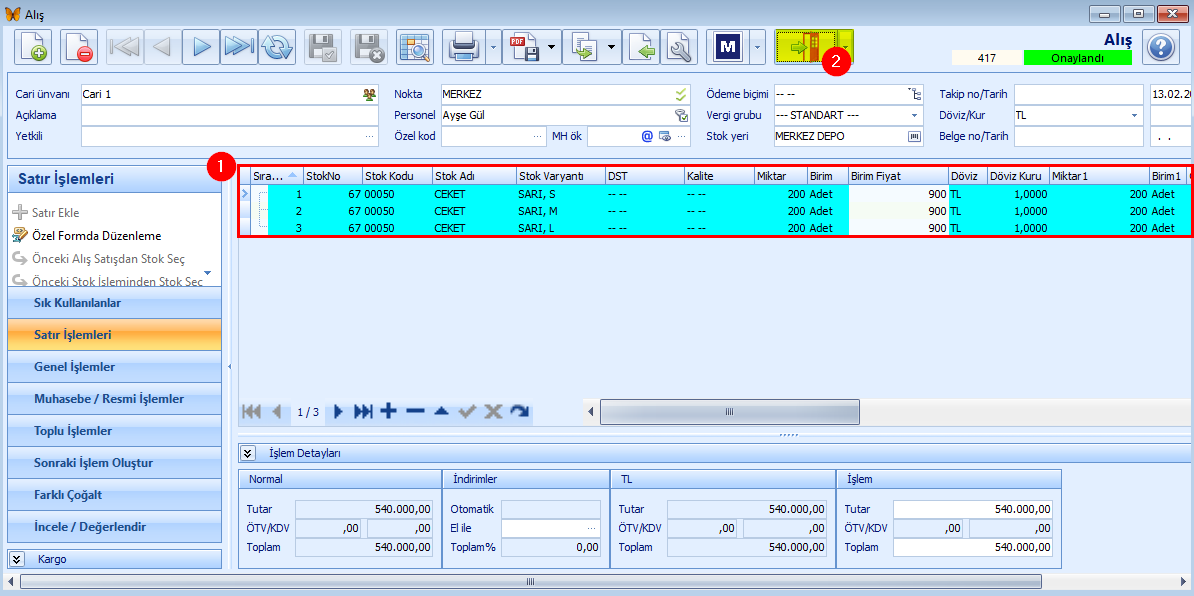Screen dimensions: 1194x596
Task: Click the yellow exit door icon
Action: point(805,47)
